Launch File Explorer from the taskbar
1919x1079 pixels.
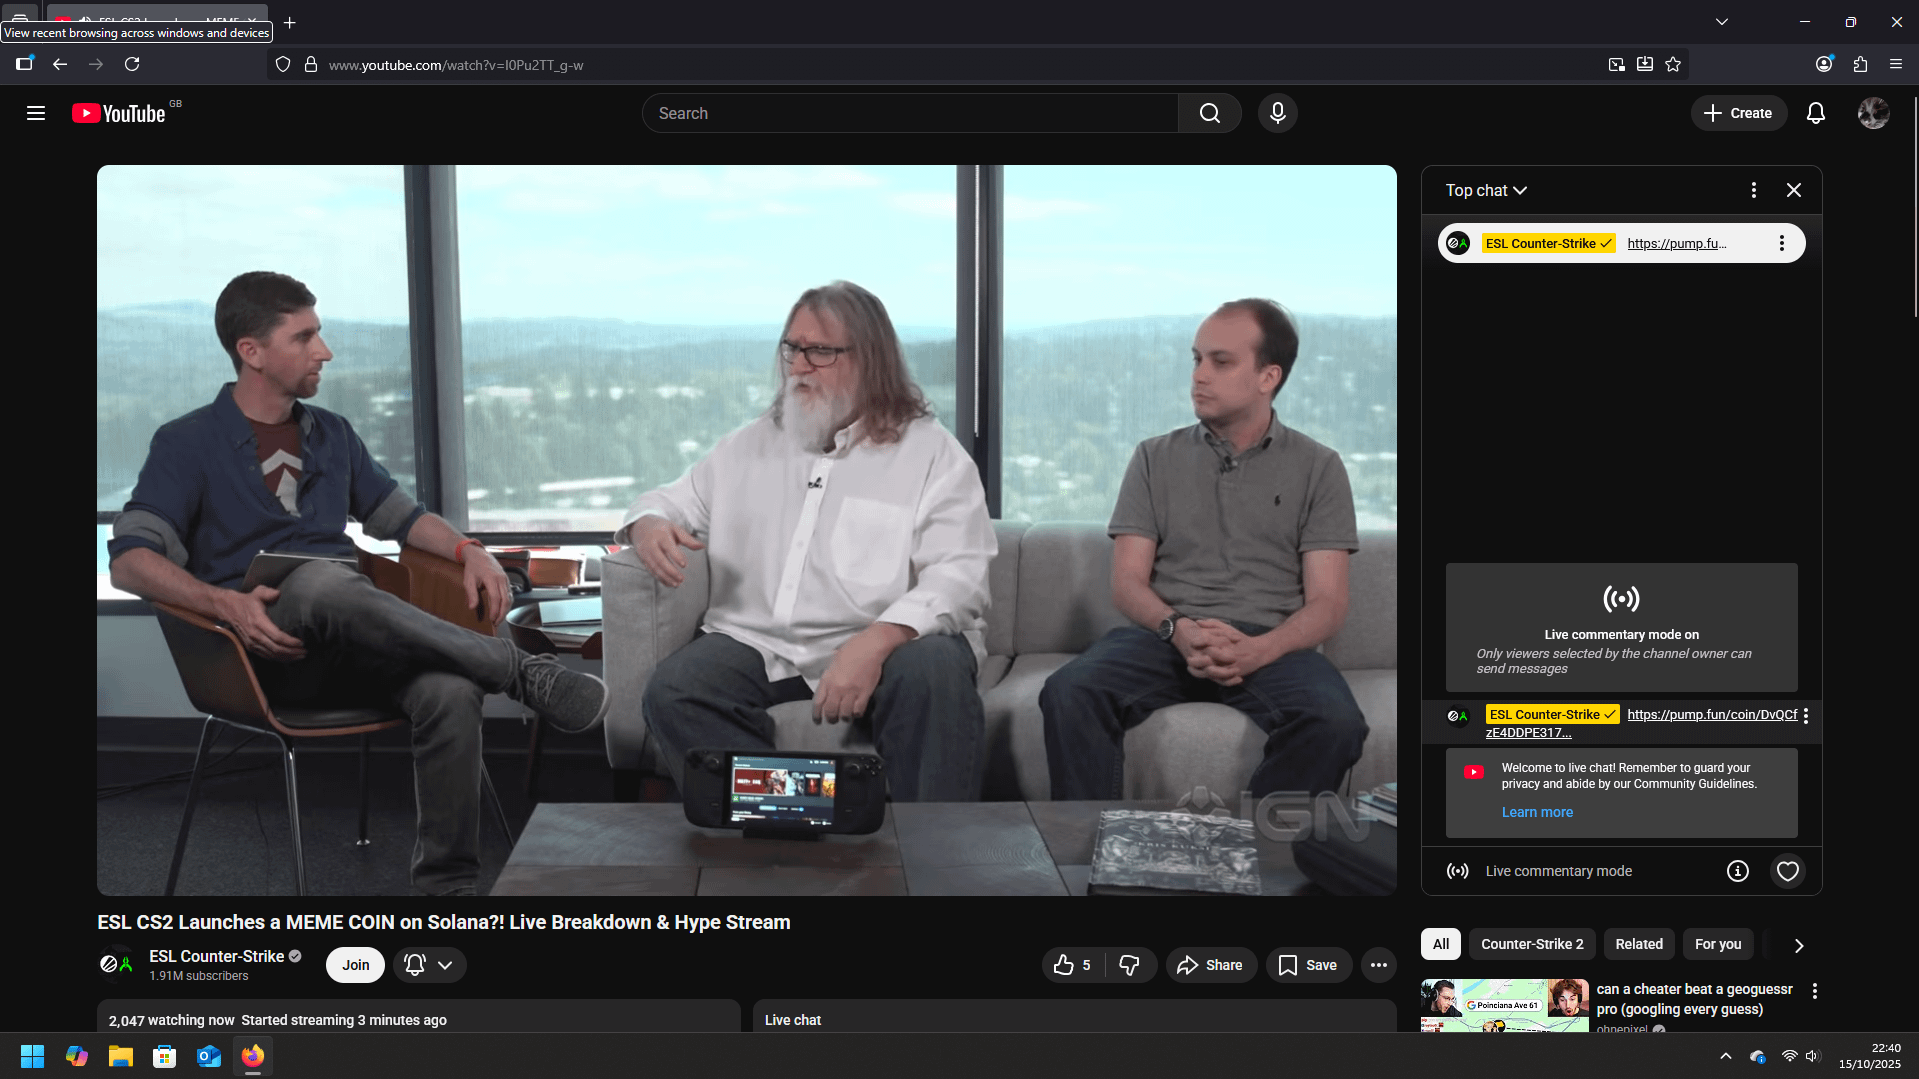pos(121,1056)
